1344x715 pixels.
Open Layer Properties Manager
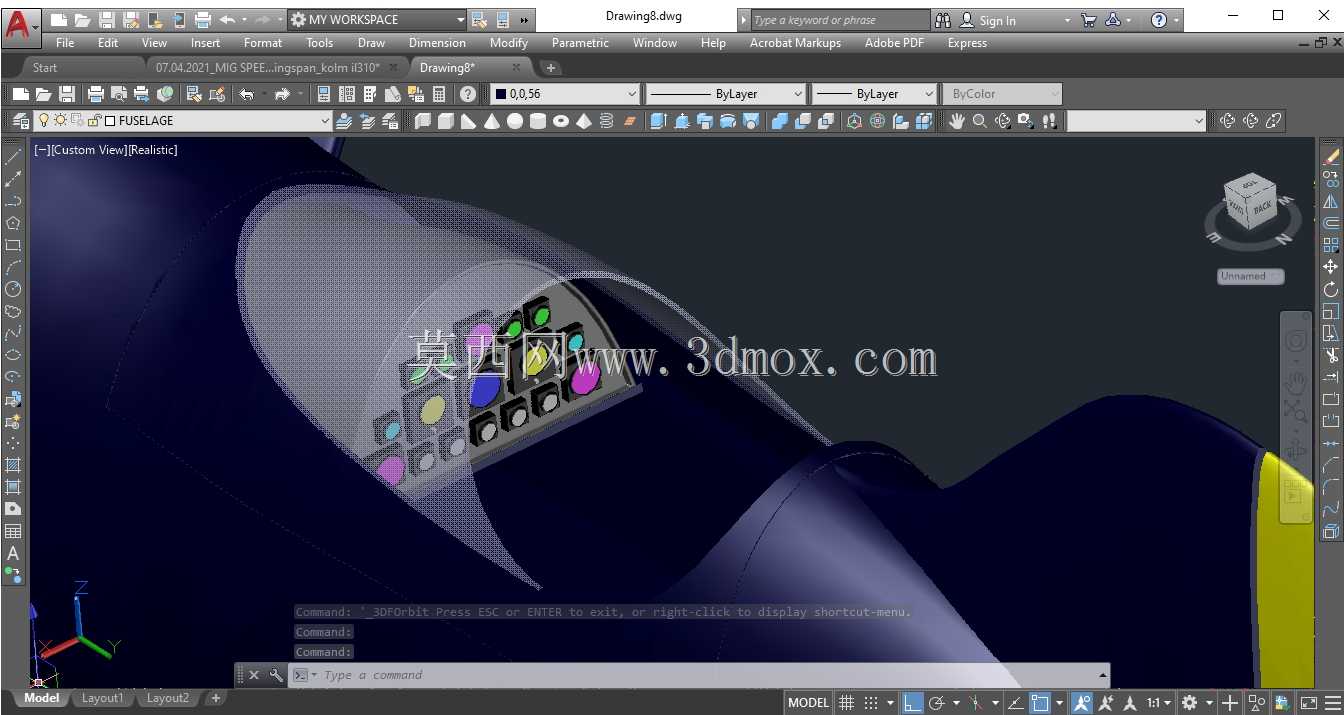[x=21, y=121]
